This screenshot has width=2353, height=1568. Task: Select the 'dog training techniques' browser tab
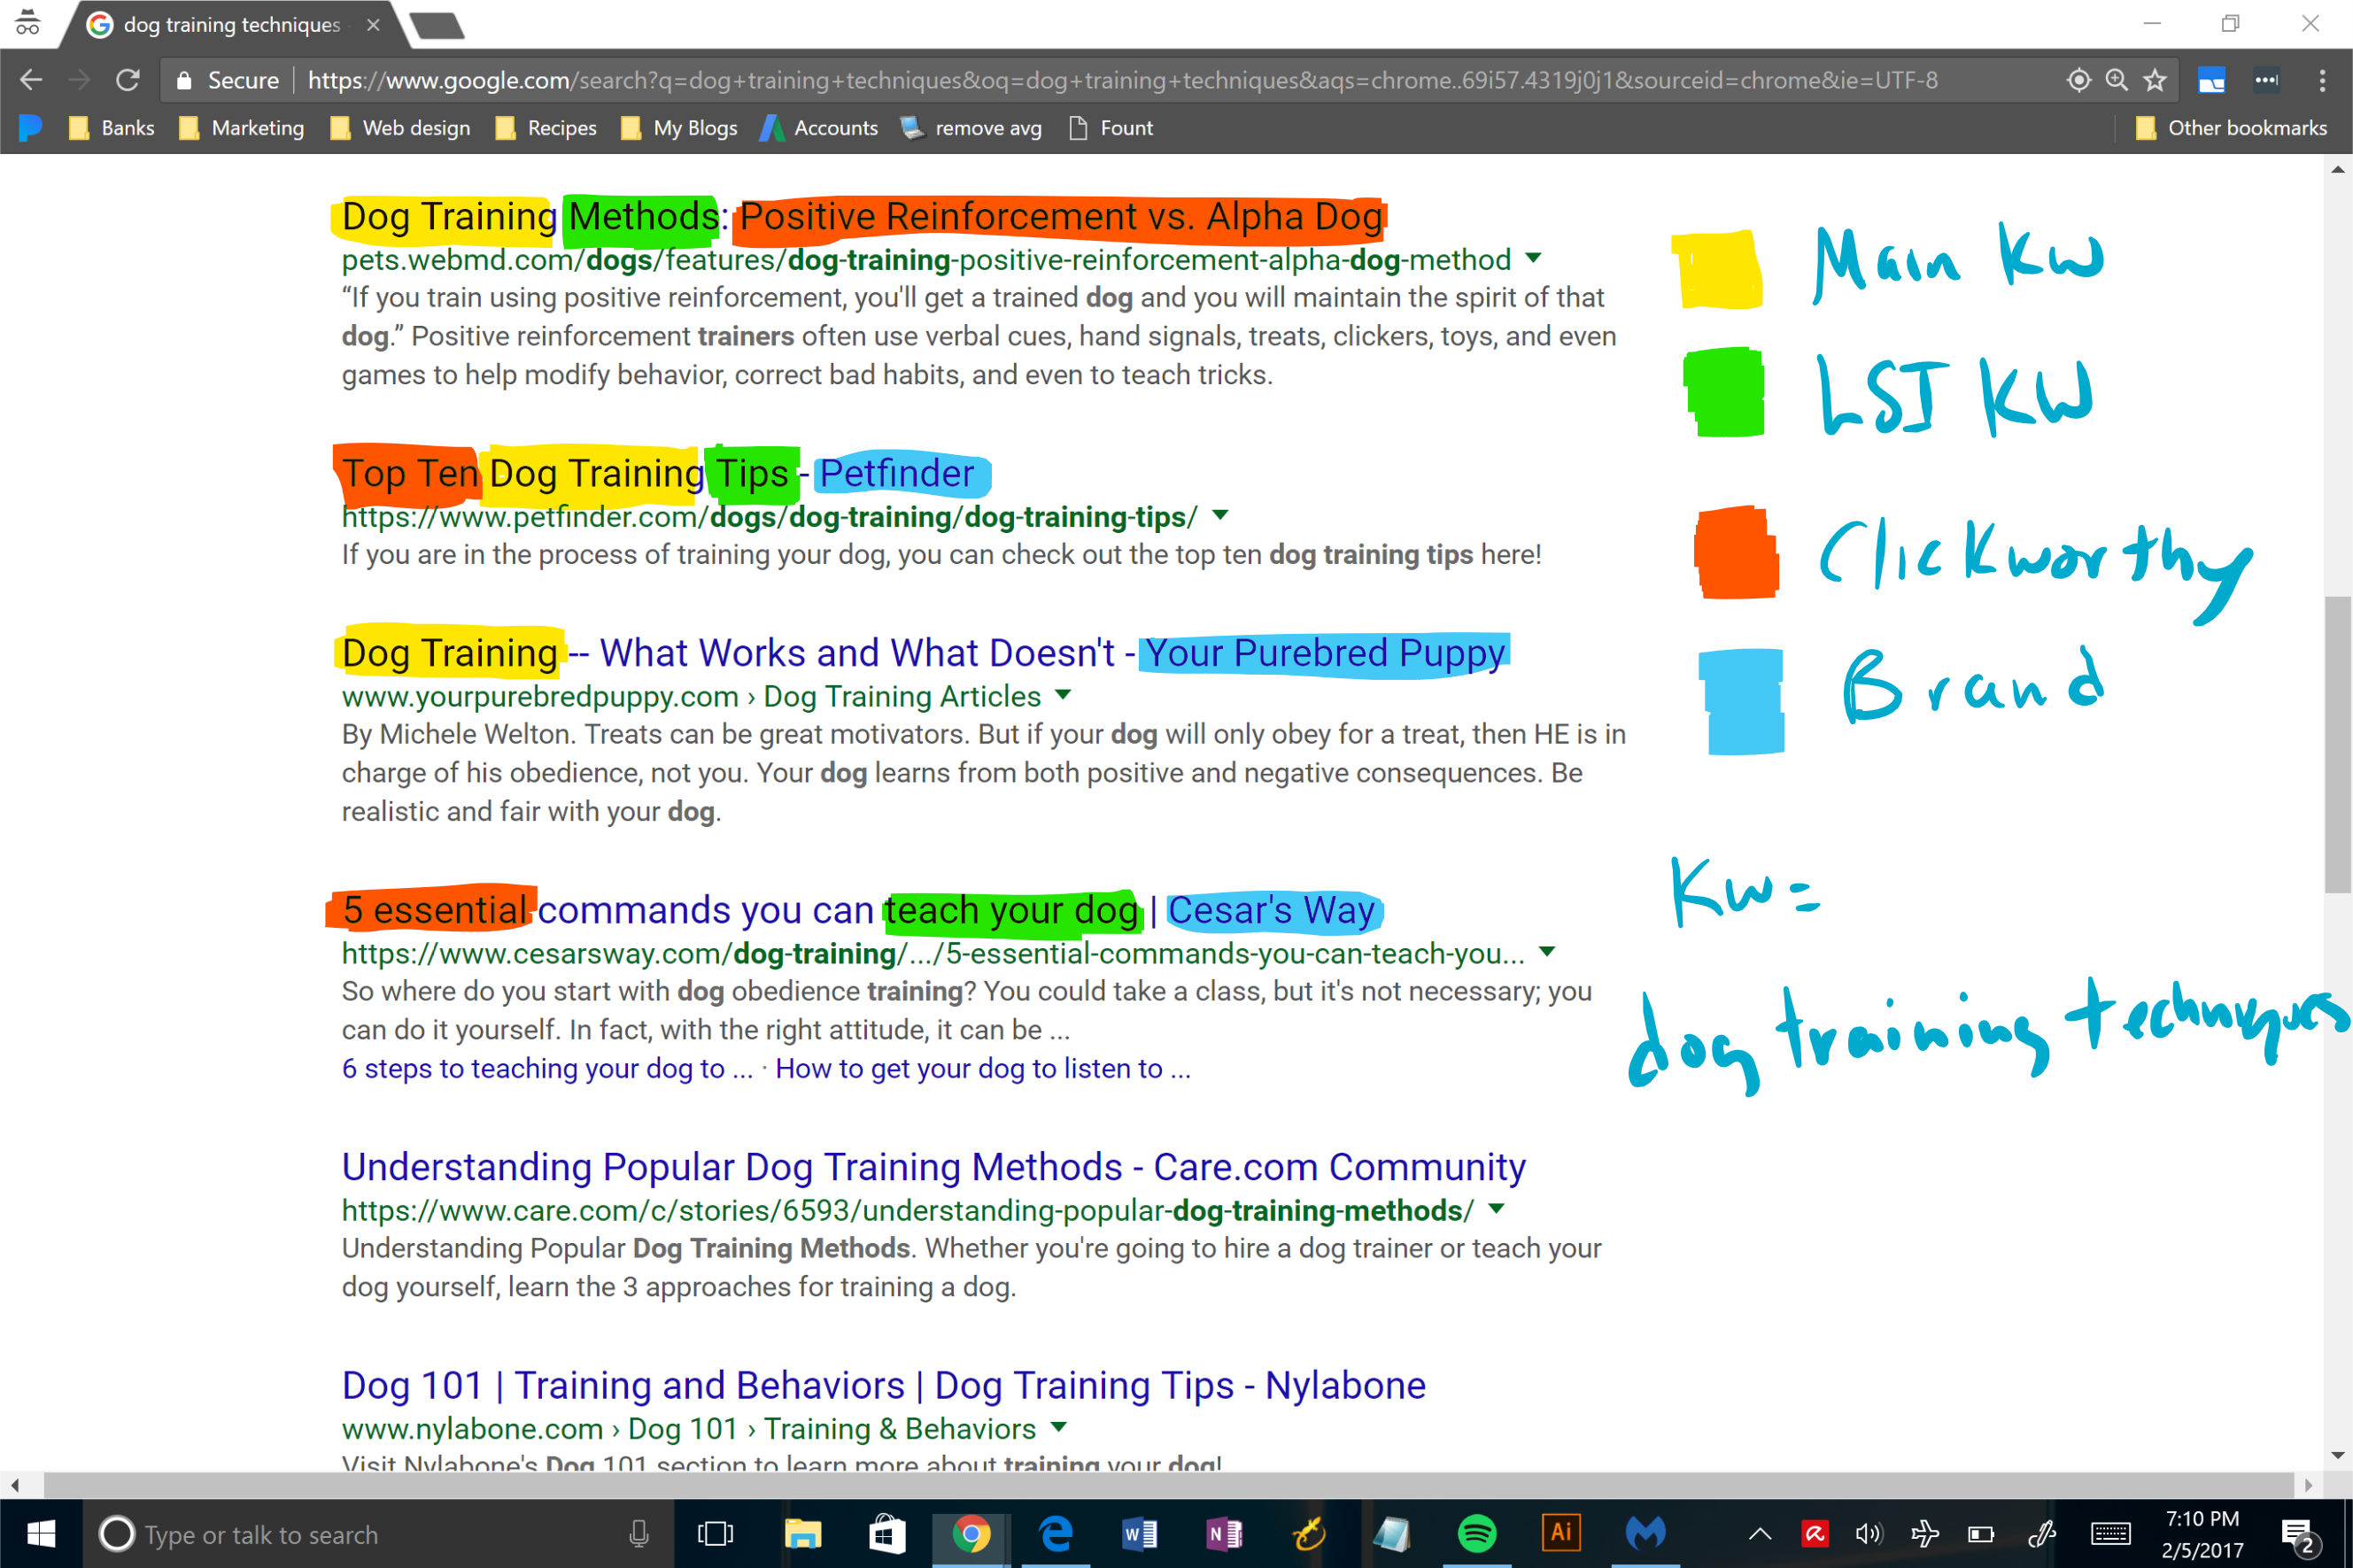tap(220, 25)
